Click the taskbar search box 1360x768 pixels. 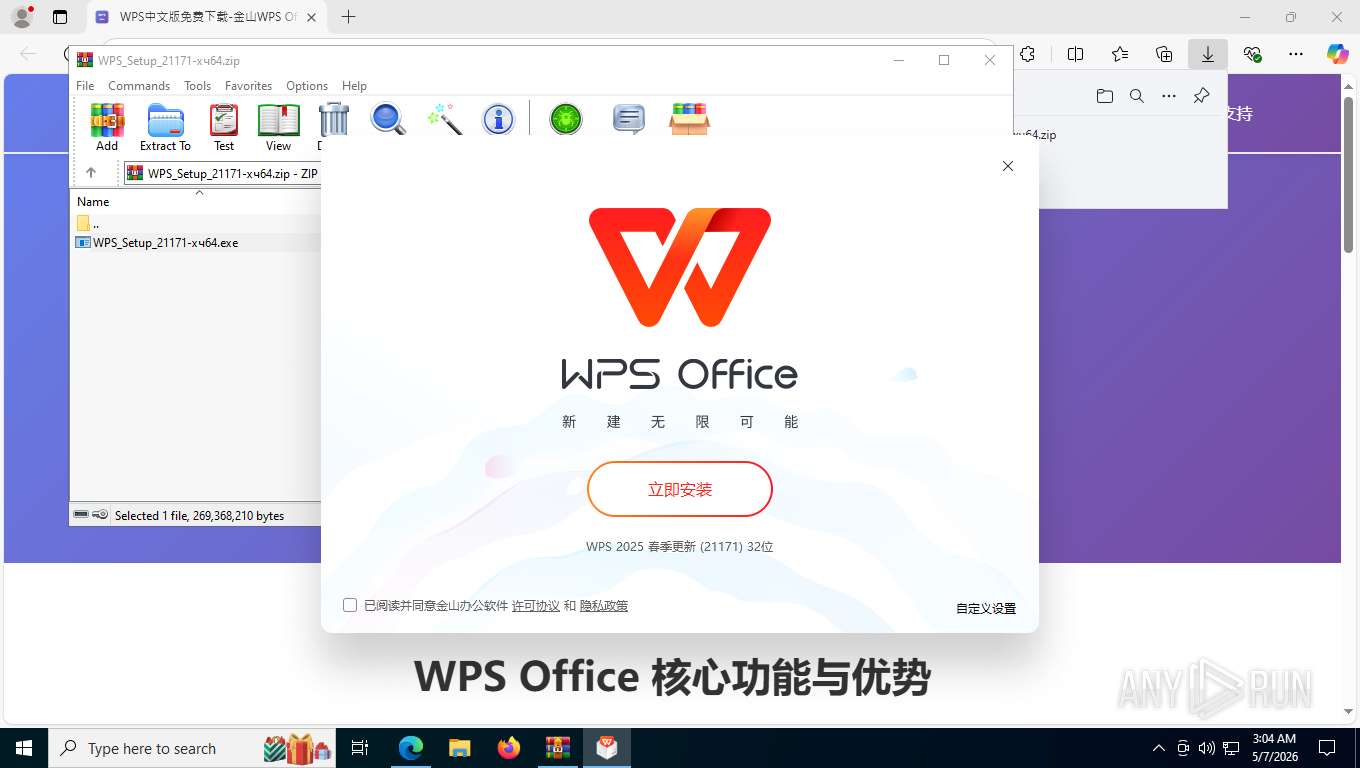tap(192, 748)
